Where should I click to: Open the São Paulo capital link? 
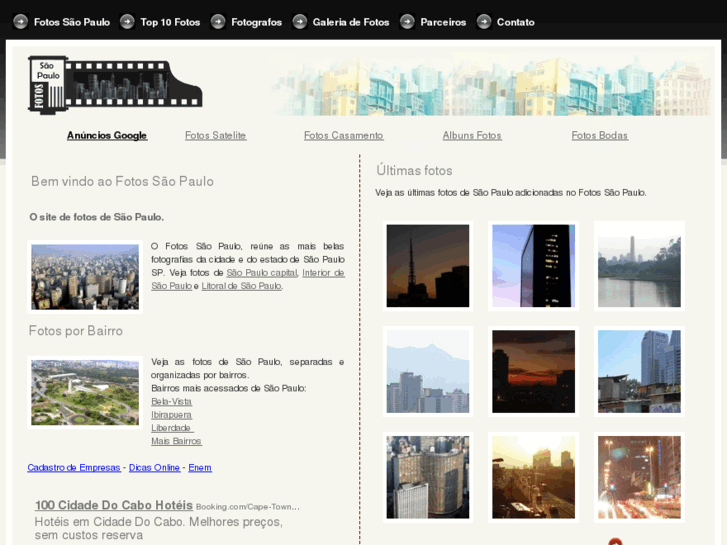pos(261,272)
